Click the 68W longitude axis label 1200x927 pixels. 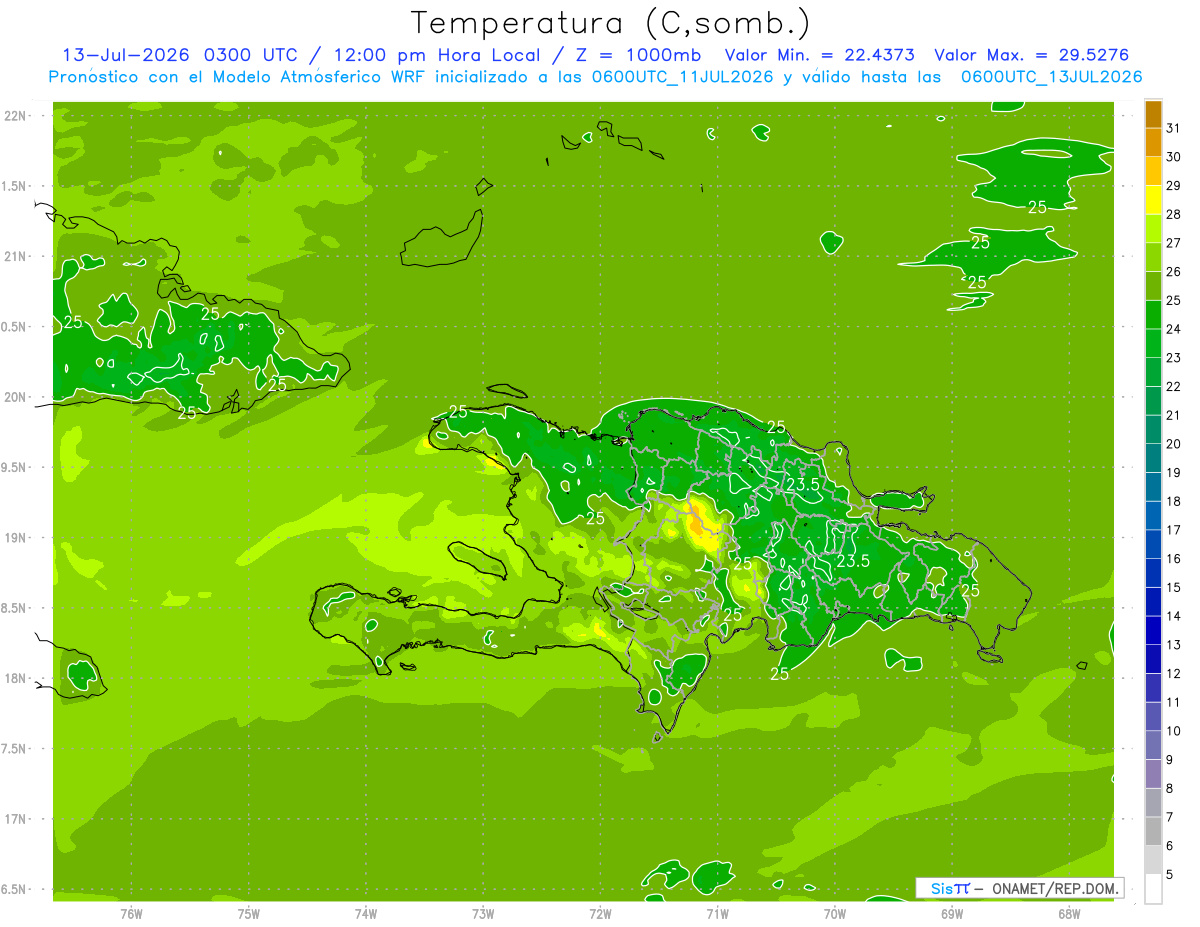(1069, 913)
